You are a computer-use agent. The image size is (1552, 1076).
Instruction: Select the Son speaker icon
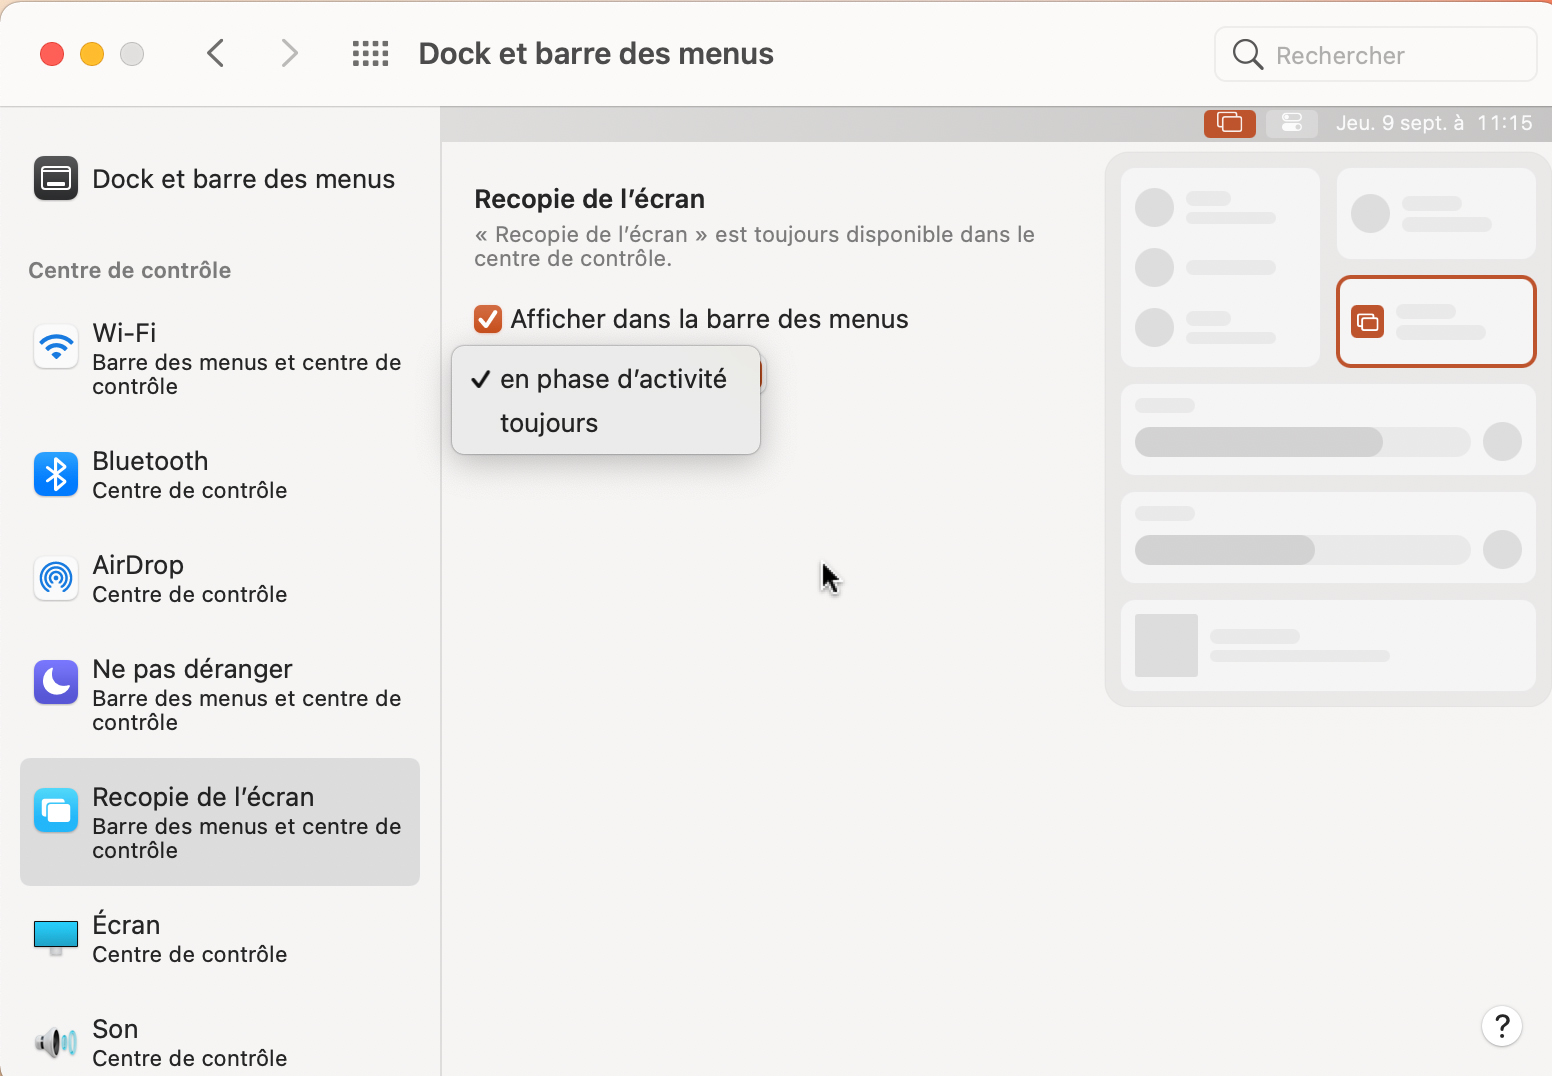pyautogui.click(x=56, y=1043)
